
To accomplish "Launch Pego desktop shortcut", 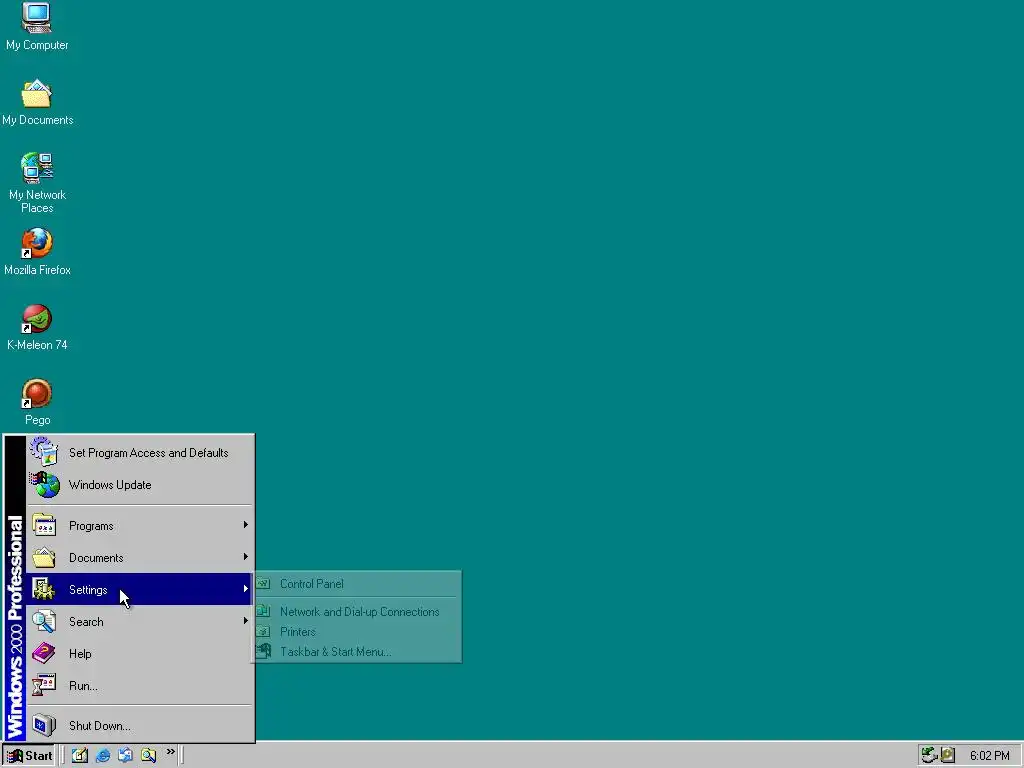I will [x=37, y=402].
